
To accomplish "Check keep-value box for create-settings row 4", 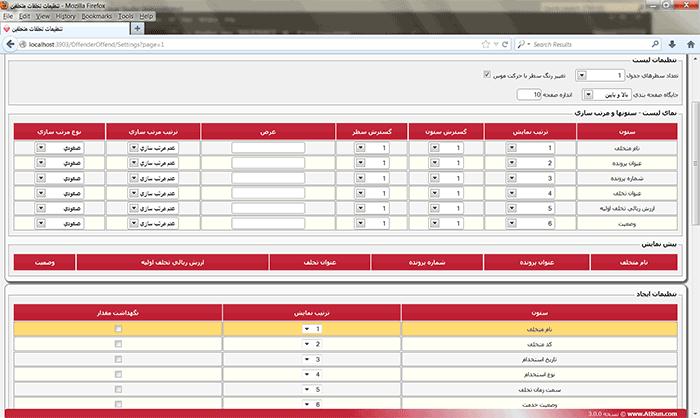I will 118,374.
